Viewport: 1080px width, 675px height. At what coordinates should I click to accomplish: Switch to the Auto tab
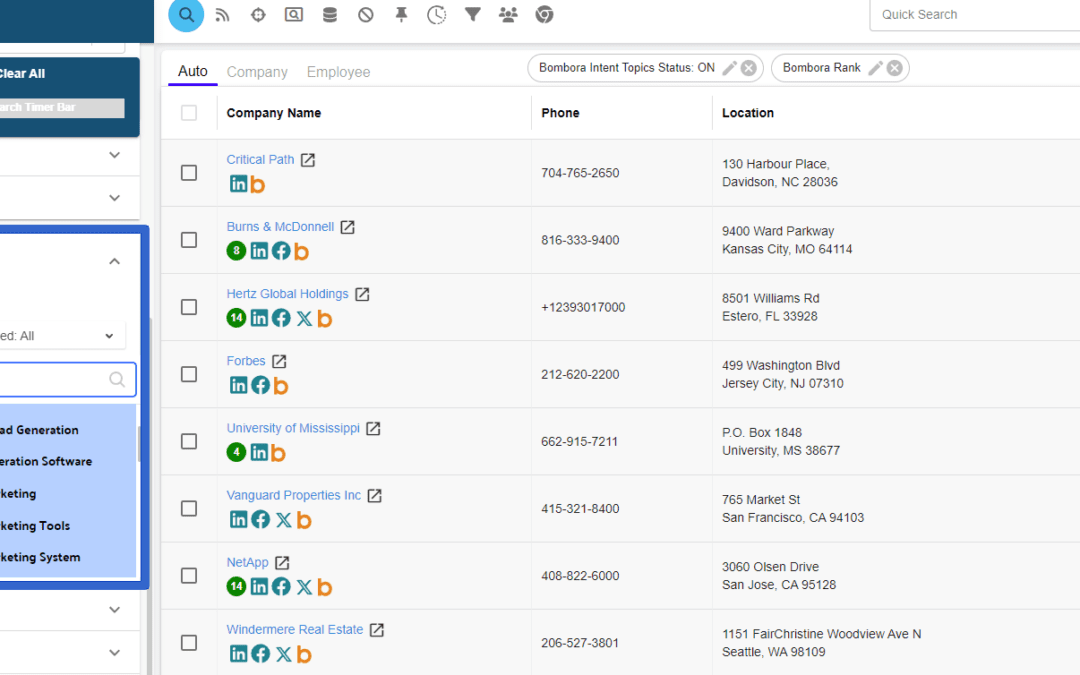pos(193,71)
